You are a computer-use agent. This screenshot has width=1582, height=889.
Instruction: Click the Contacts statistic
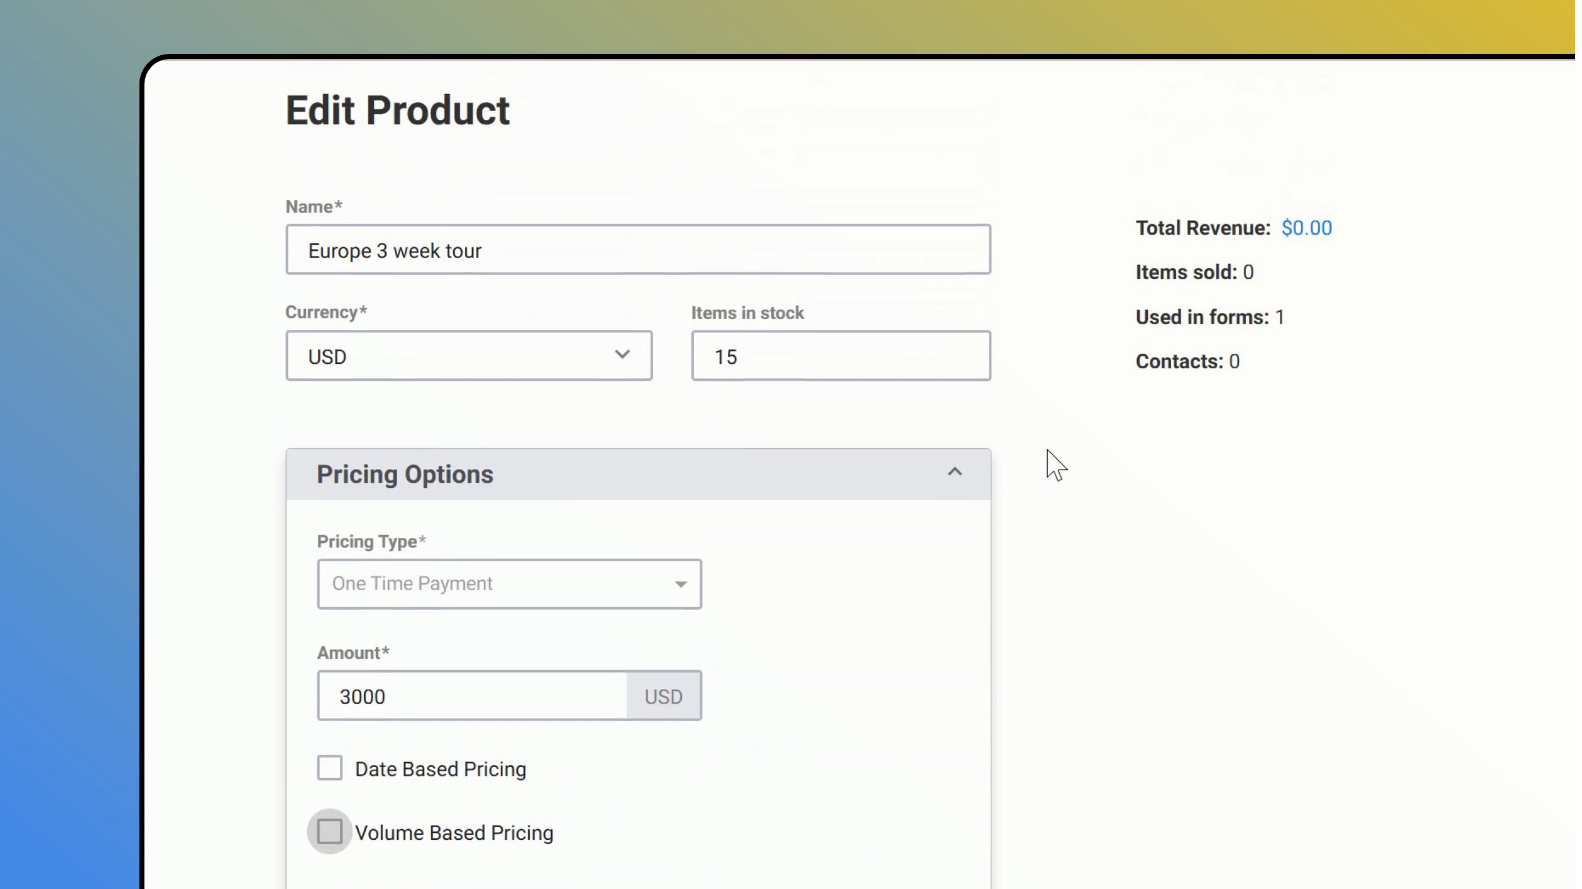pos(1187,361)
